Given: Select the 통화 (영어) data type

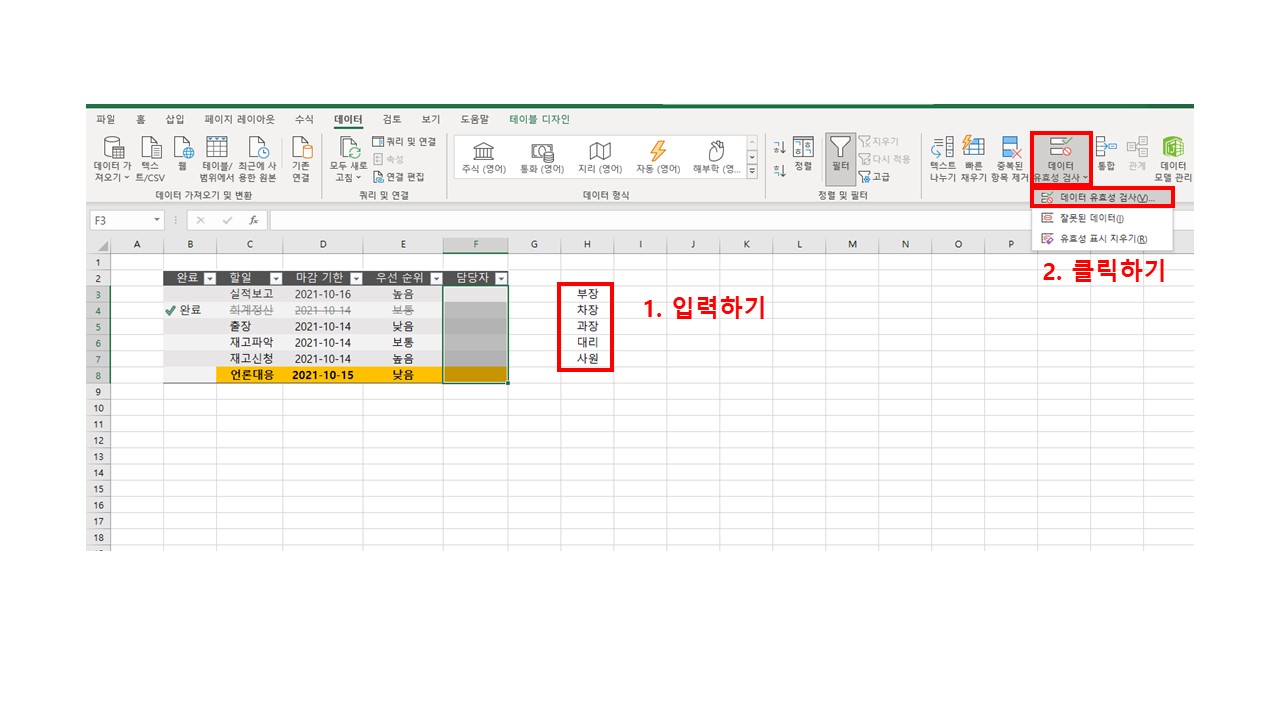Looking at the screenshot, I should pos(542,157).
